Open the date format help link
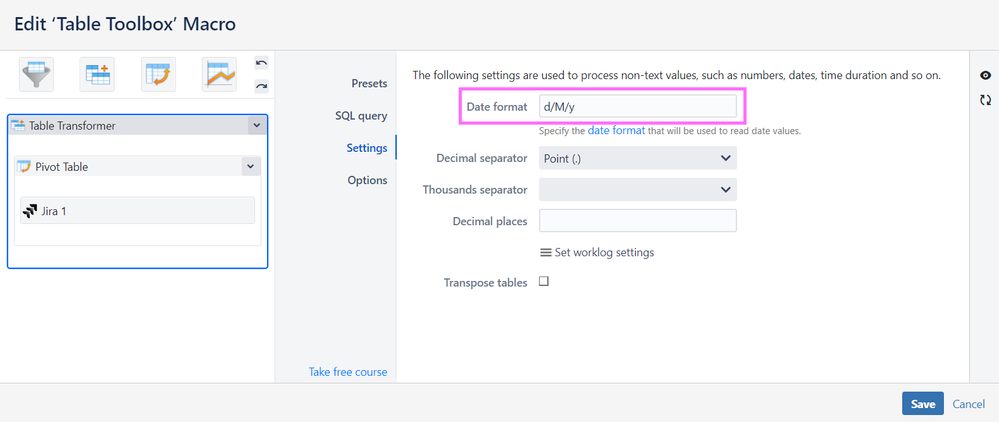Image resolution: width=999 pixels, height=422 pixels. click(616, 130)
